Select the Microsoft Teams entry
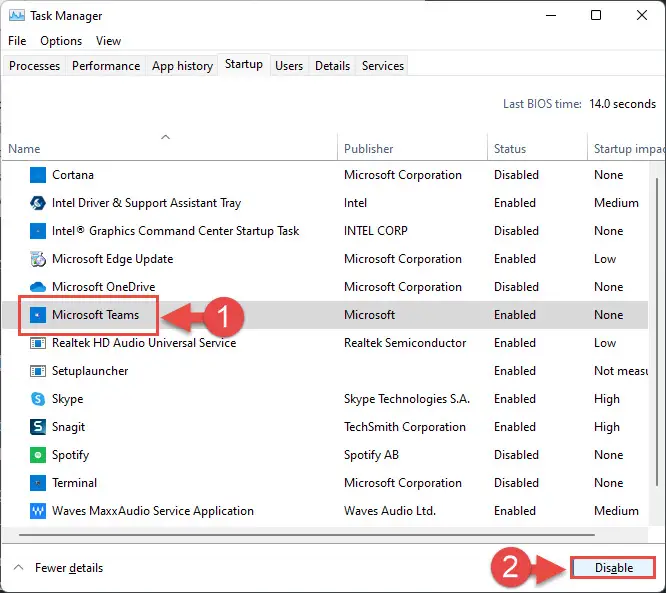This screenshot has width=666, height=593. [96, 315]
